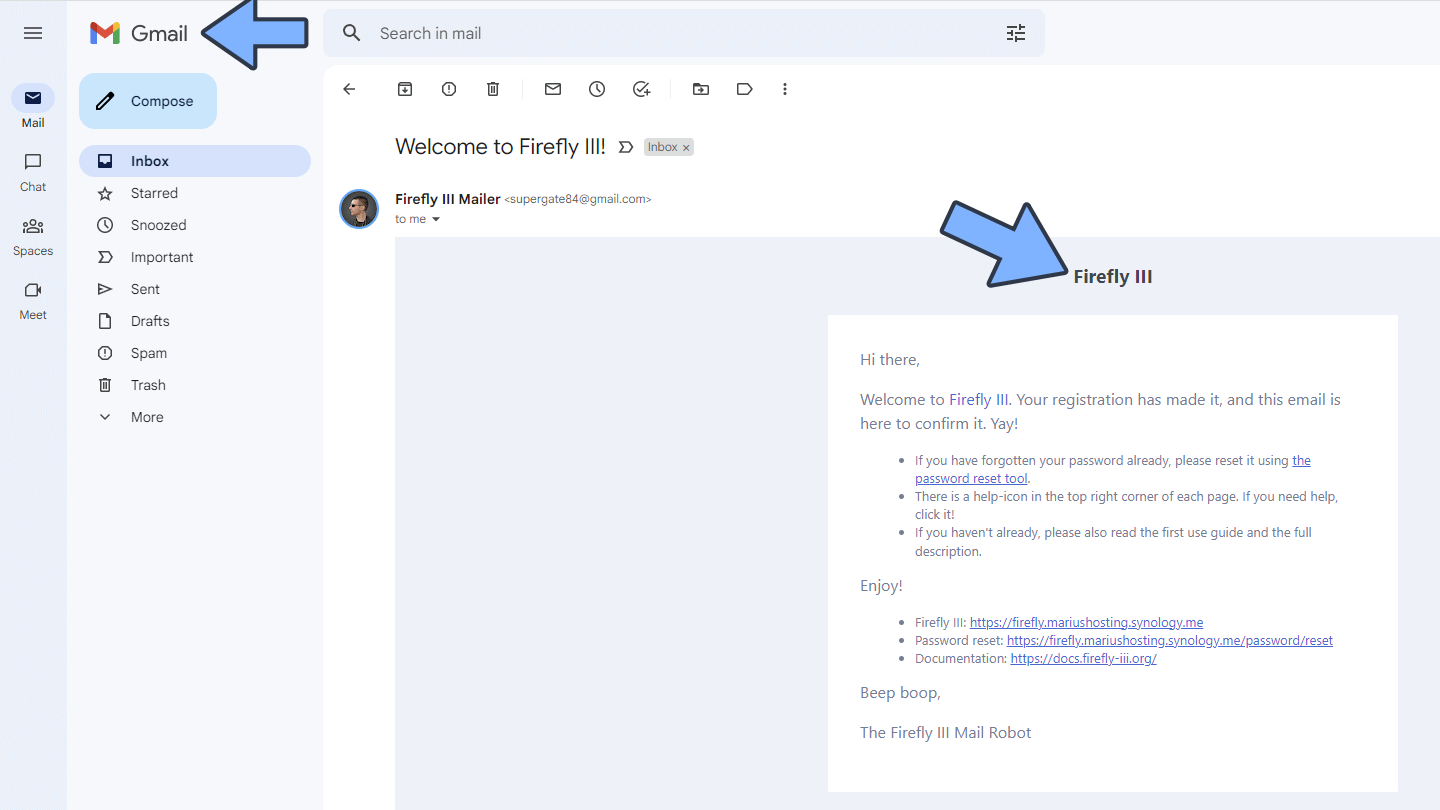Click the Compose button
The image size is (1440, 810).
pyautogui.click(x=148, y=101)
